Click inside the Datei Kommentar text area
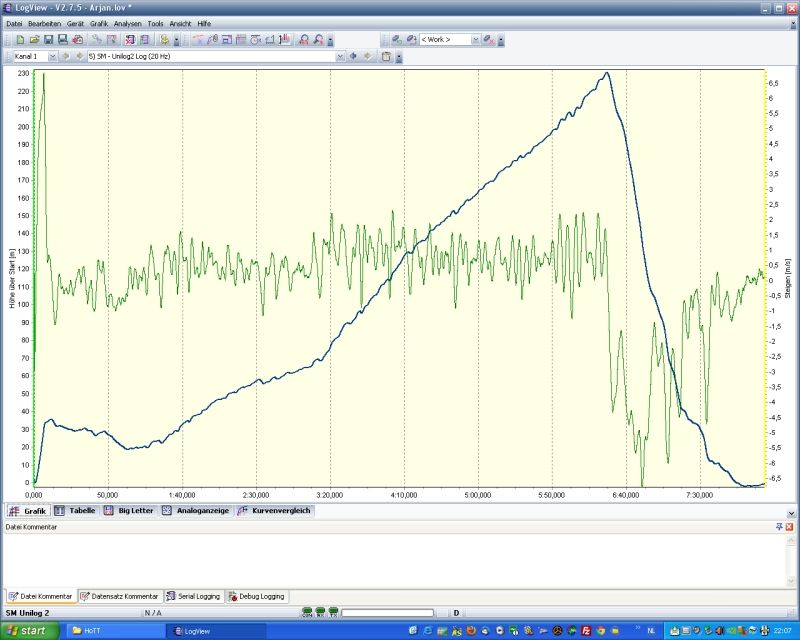Viewport: 800px width, 640px height. point(393,560)
